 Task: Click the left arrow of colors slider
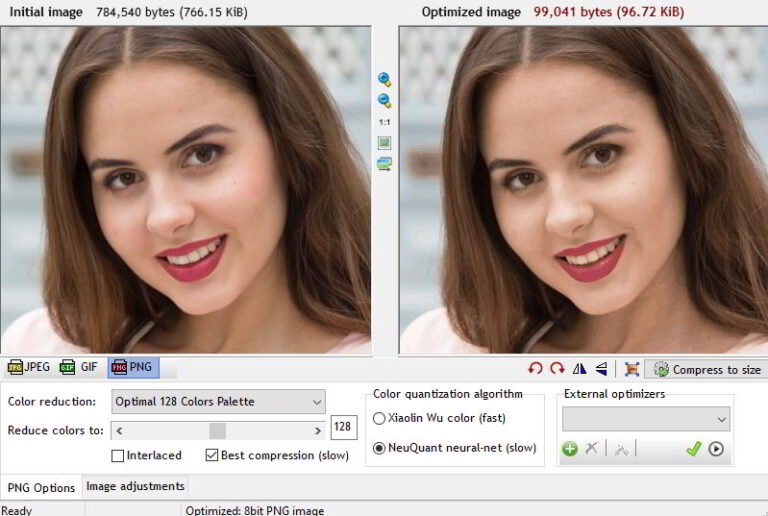pos(119,431)
